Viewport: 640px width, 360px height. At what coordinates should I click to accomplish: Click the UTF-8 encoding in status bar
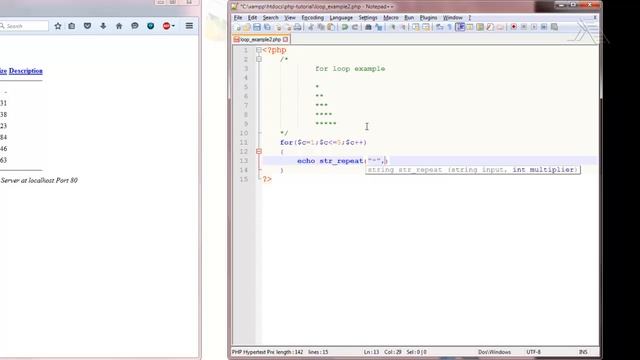click(533, 352)
